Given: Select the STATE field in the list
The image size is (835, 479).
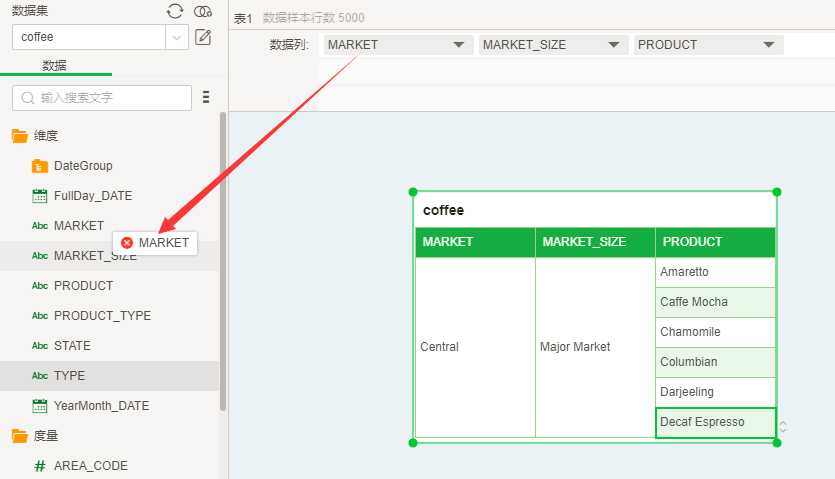Looking at the screenshot, I should 72,346.
